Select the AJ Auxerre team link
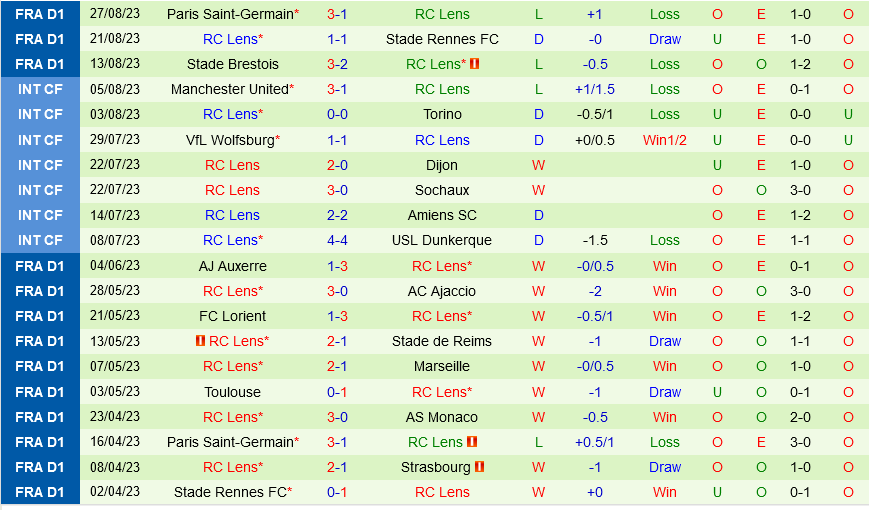This screenshot has width=869, height=510. (232, 266)
